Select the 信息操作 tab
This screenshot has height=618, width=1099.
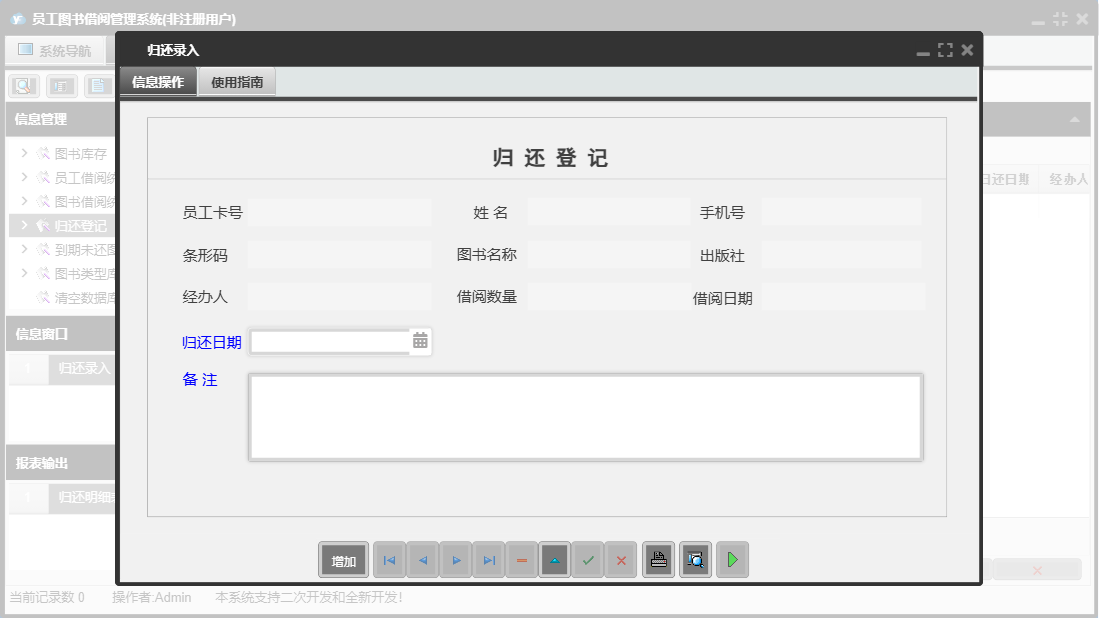(x=158, y=81)
